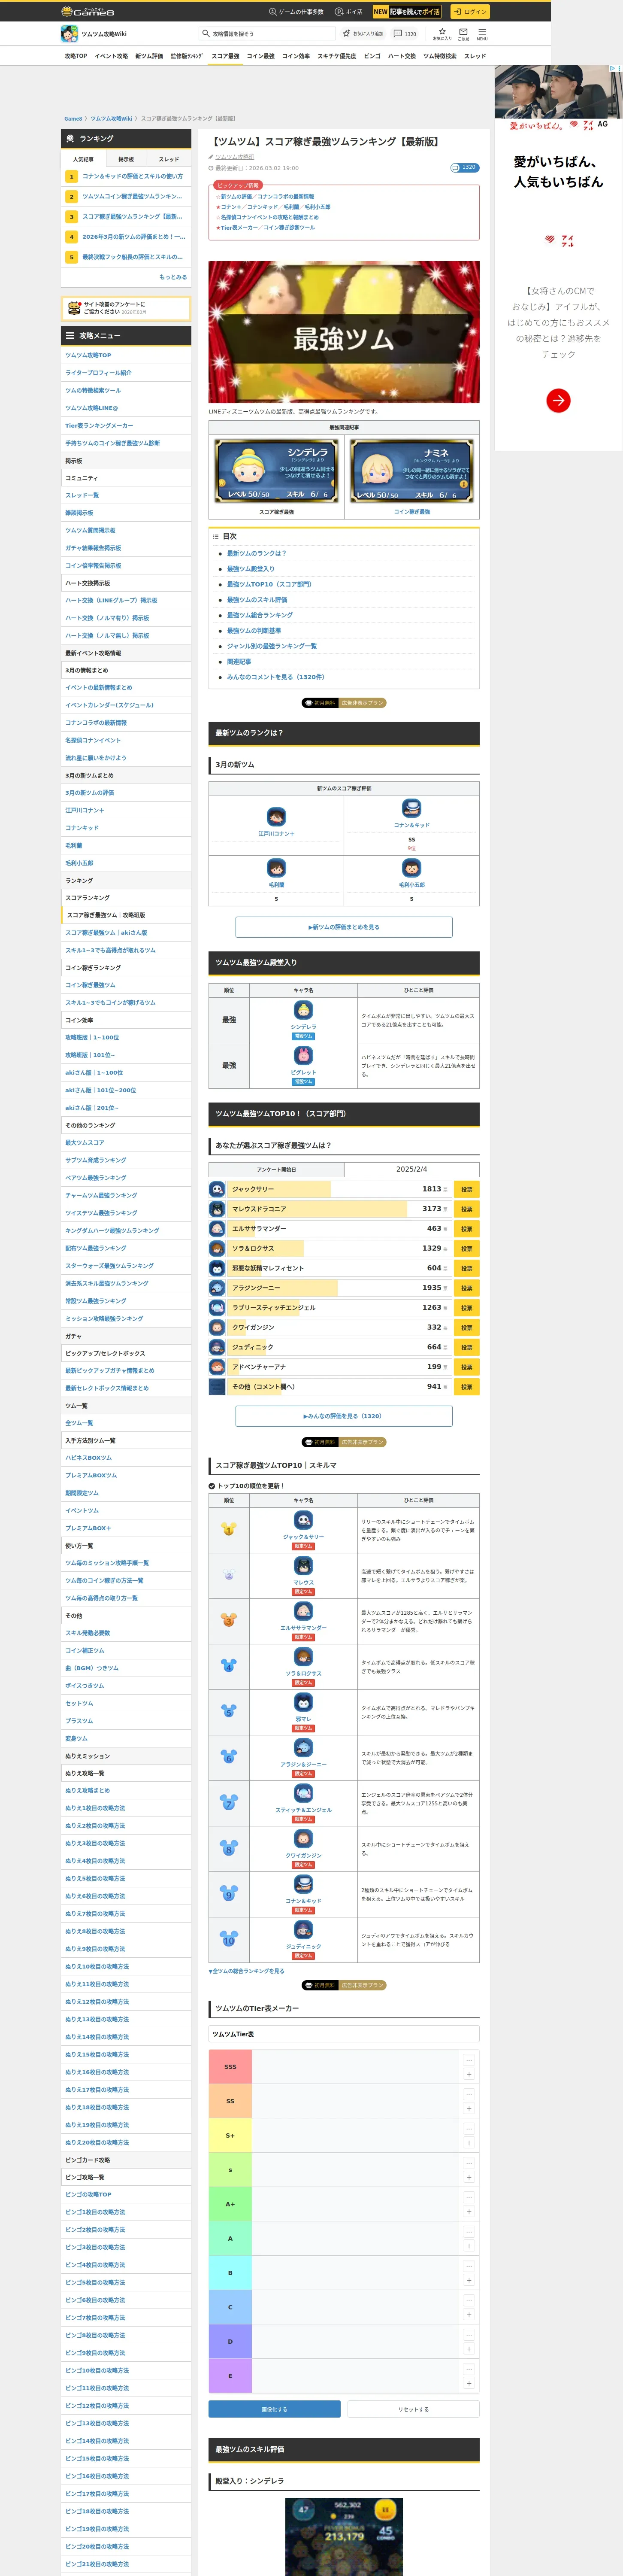Click the クワイガンジン poll icon
This screenshot has height=2576, width=623.
tap(217, 1327)
